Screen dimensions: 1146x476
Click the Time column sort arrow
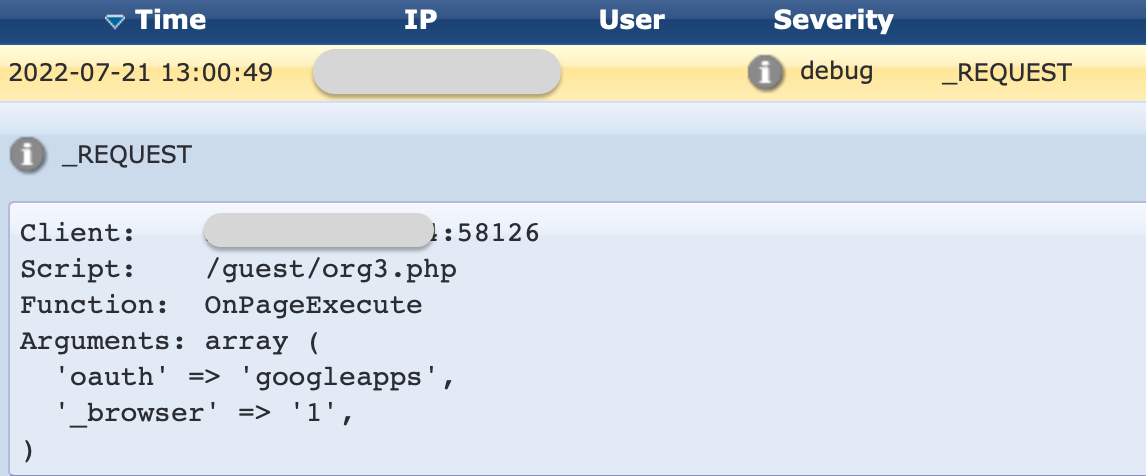pyautogui.click(x=115, y=22)
